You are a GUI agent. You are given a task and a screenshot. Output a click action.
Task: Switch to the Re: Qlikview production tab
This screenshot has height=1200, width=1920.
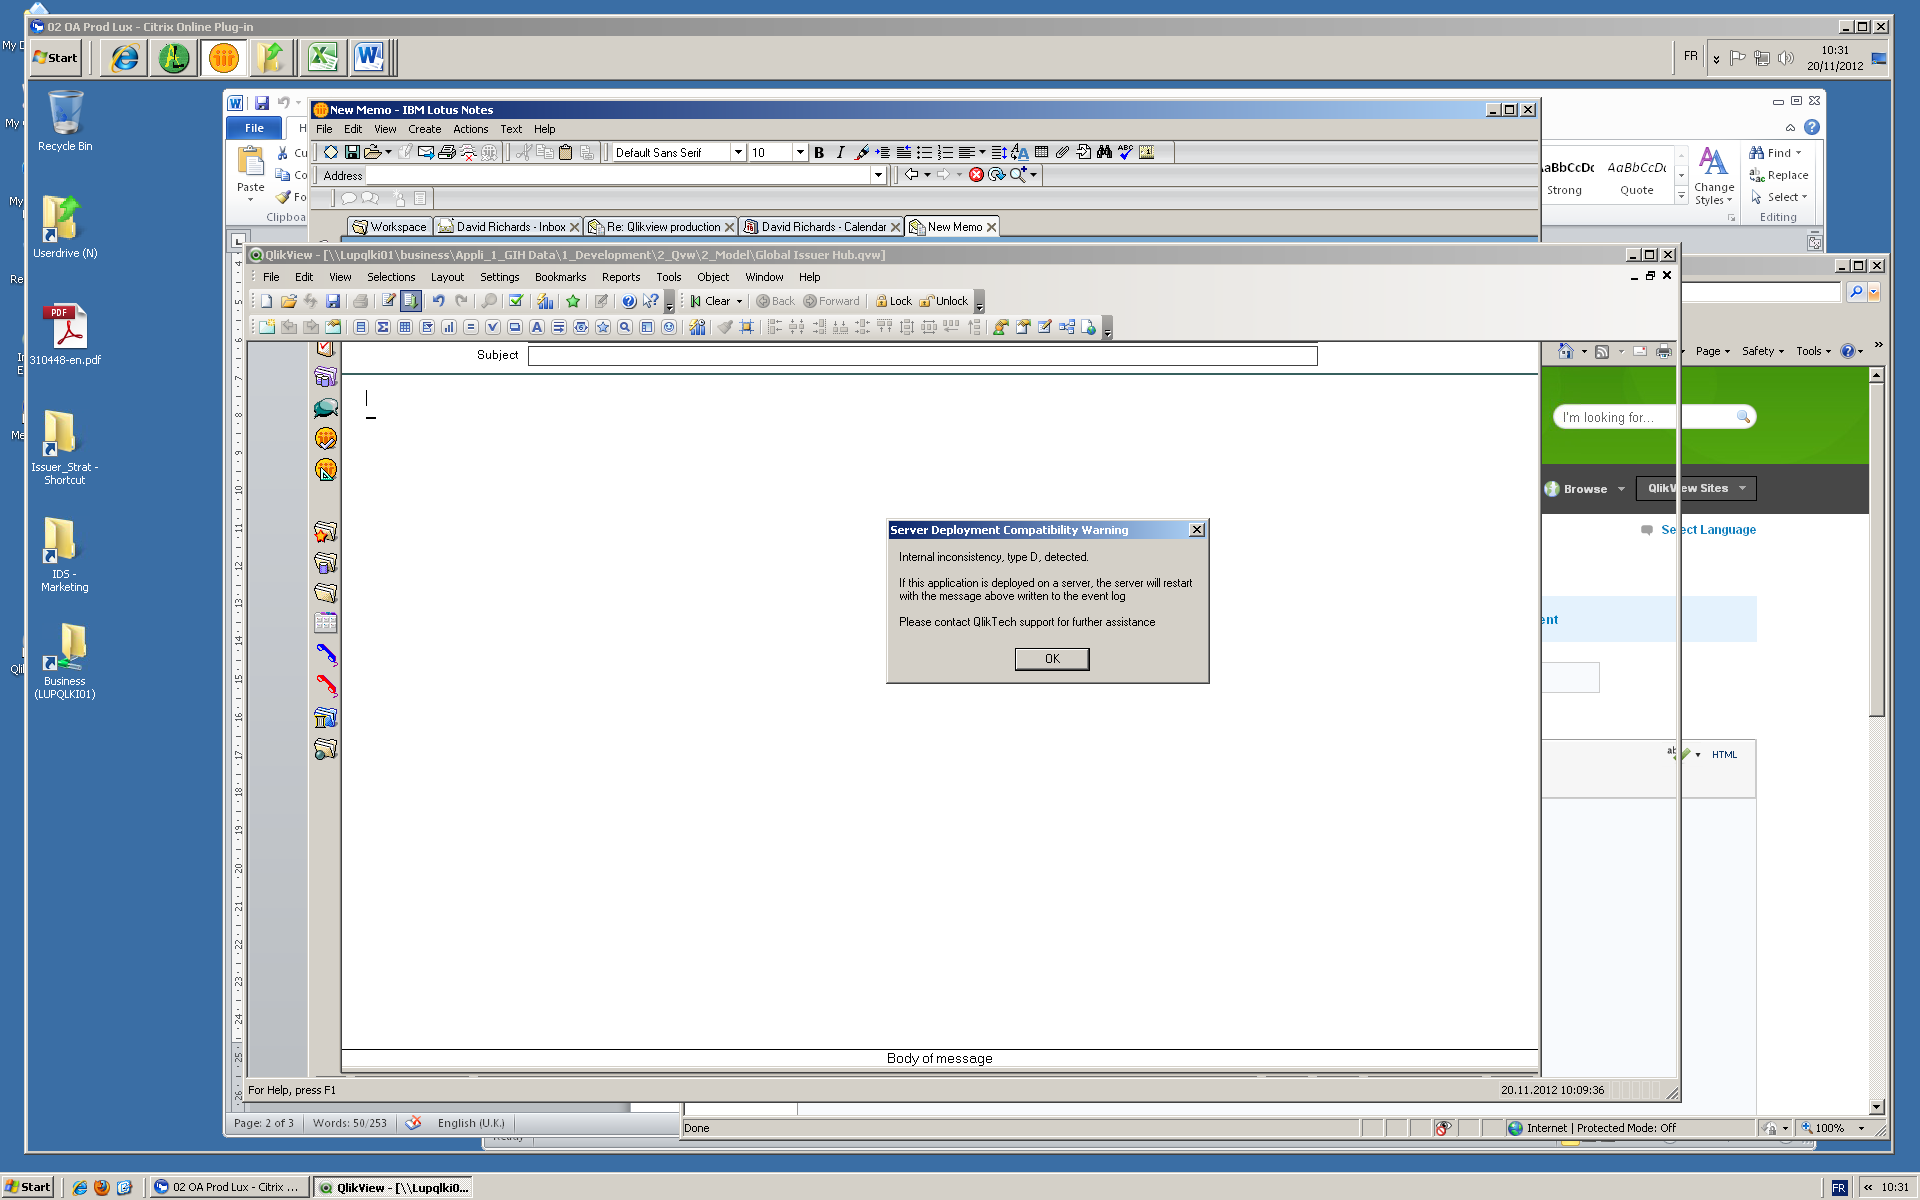[x=661, y=227]
